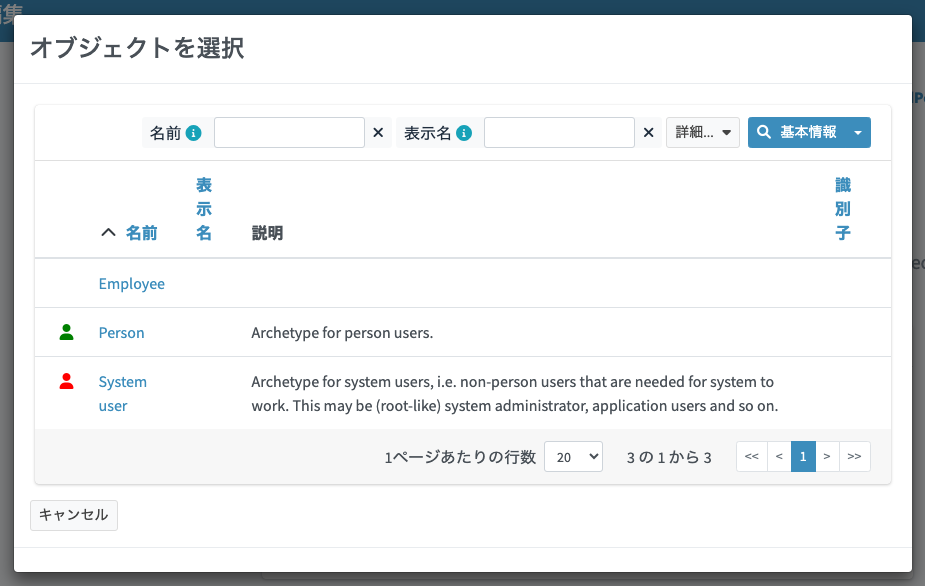
Task: Click the 1ページあたりの行数 label
Action: [460, 457]
